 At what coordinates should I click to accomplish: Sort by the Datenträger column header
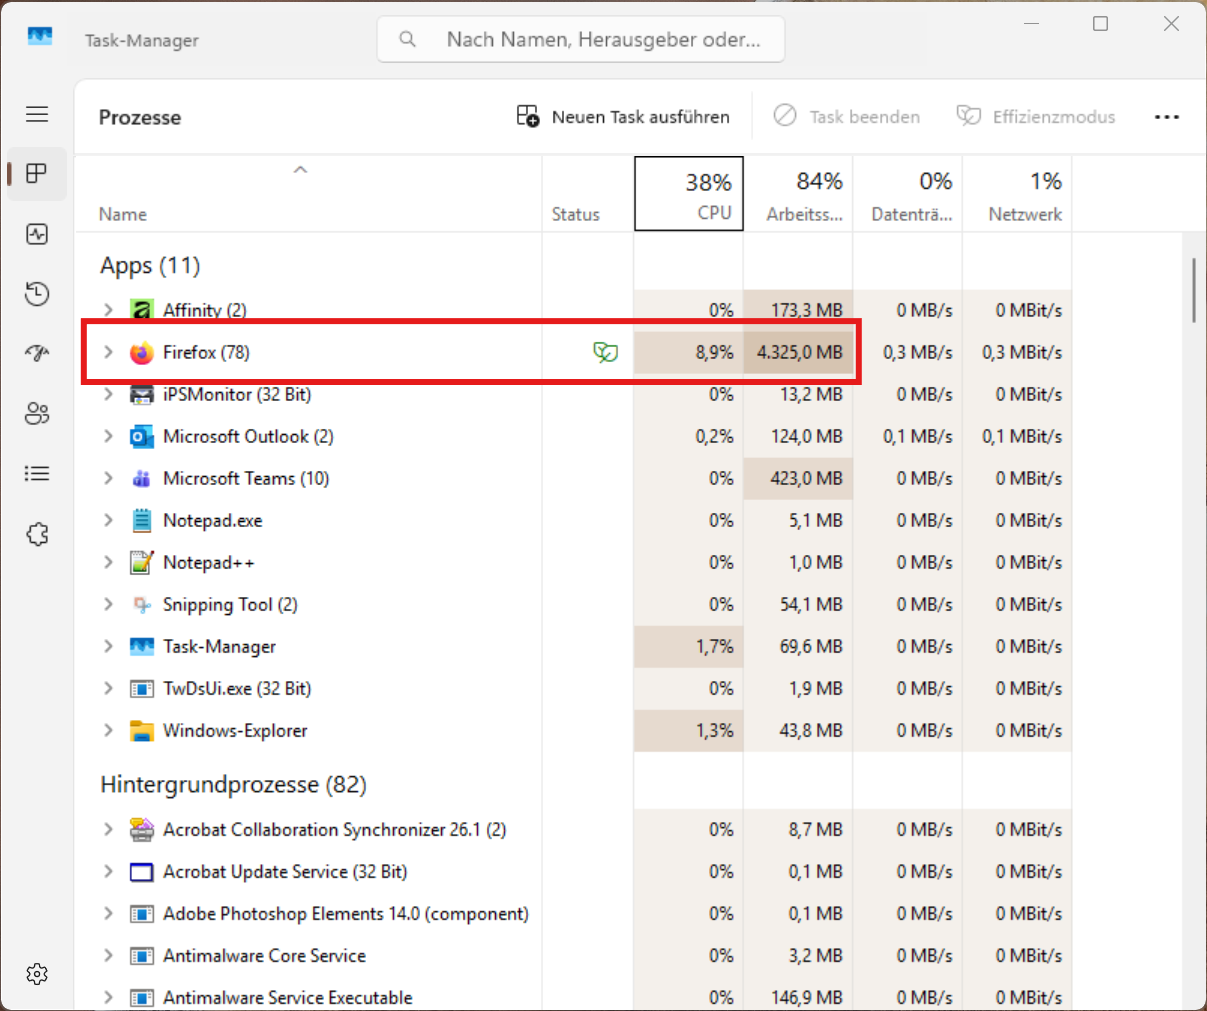[908, 194]
